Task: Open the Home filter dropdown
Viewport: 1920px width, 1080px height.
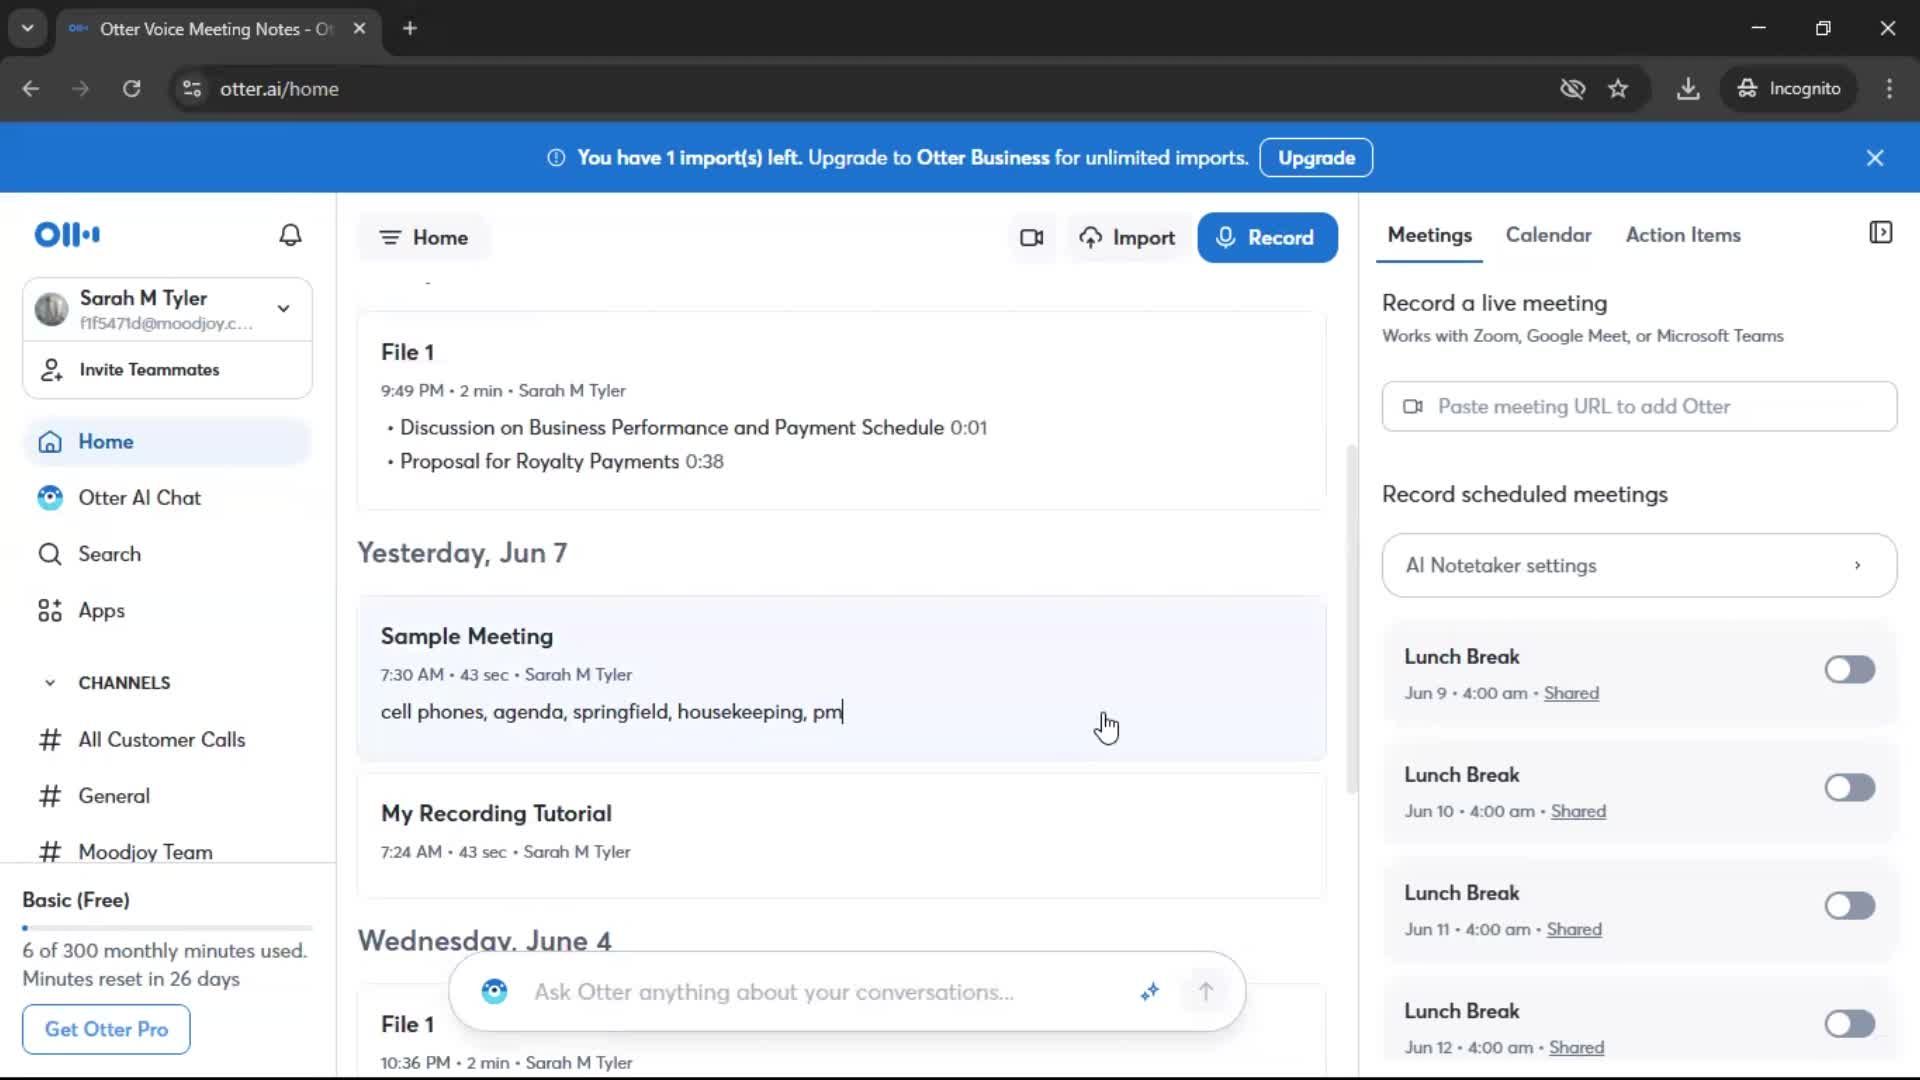Action: point(424,238)
